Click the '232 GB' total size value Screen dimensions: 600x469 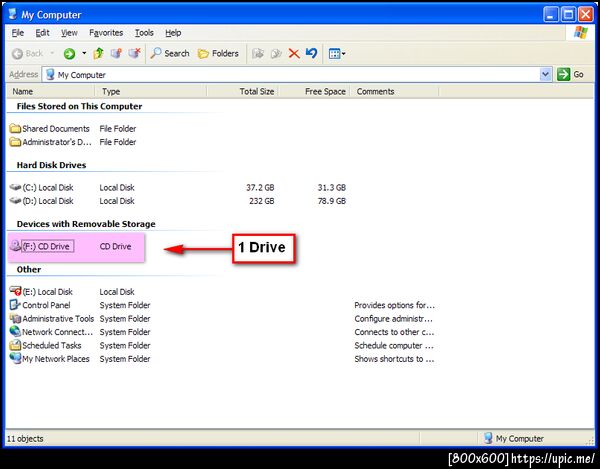click(x=261, y=201)
